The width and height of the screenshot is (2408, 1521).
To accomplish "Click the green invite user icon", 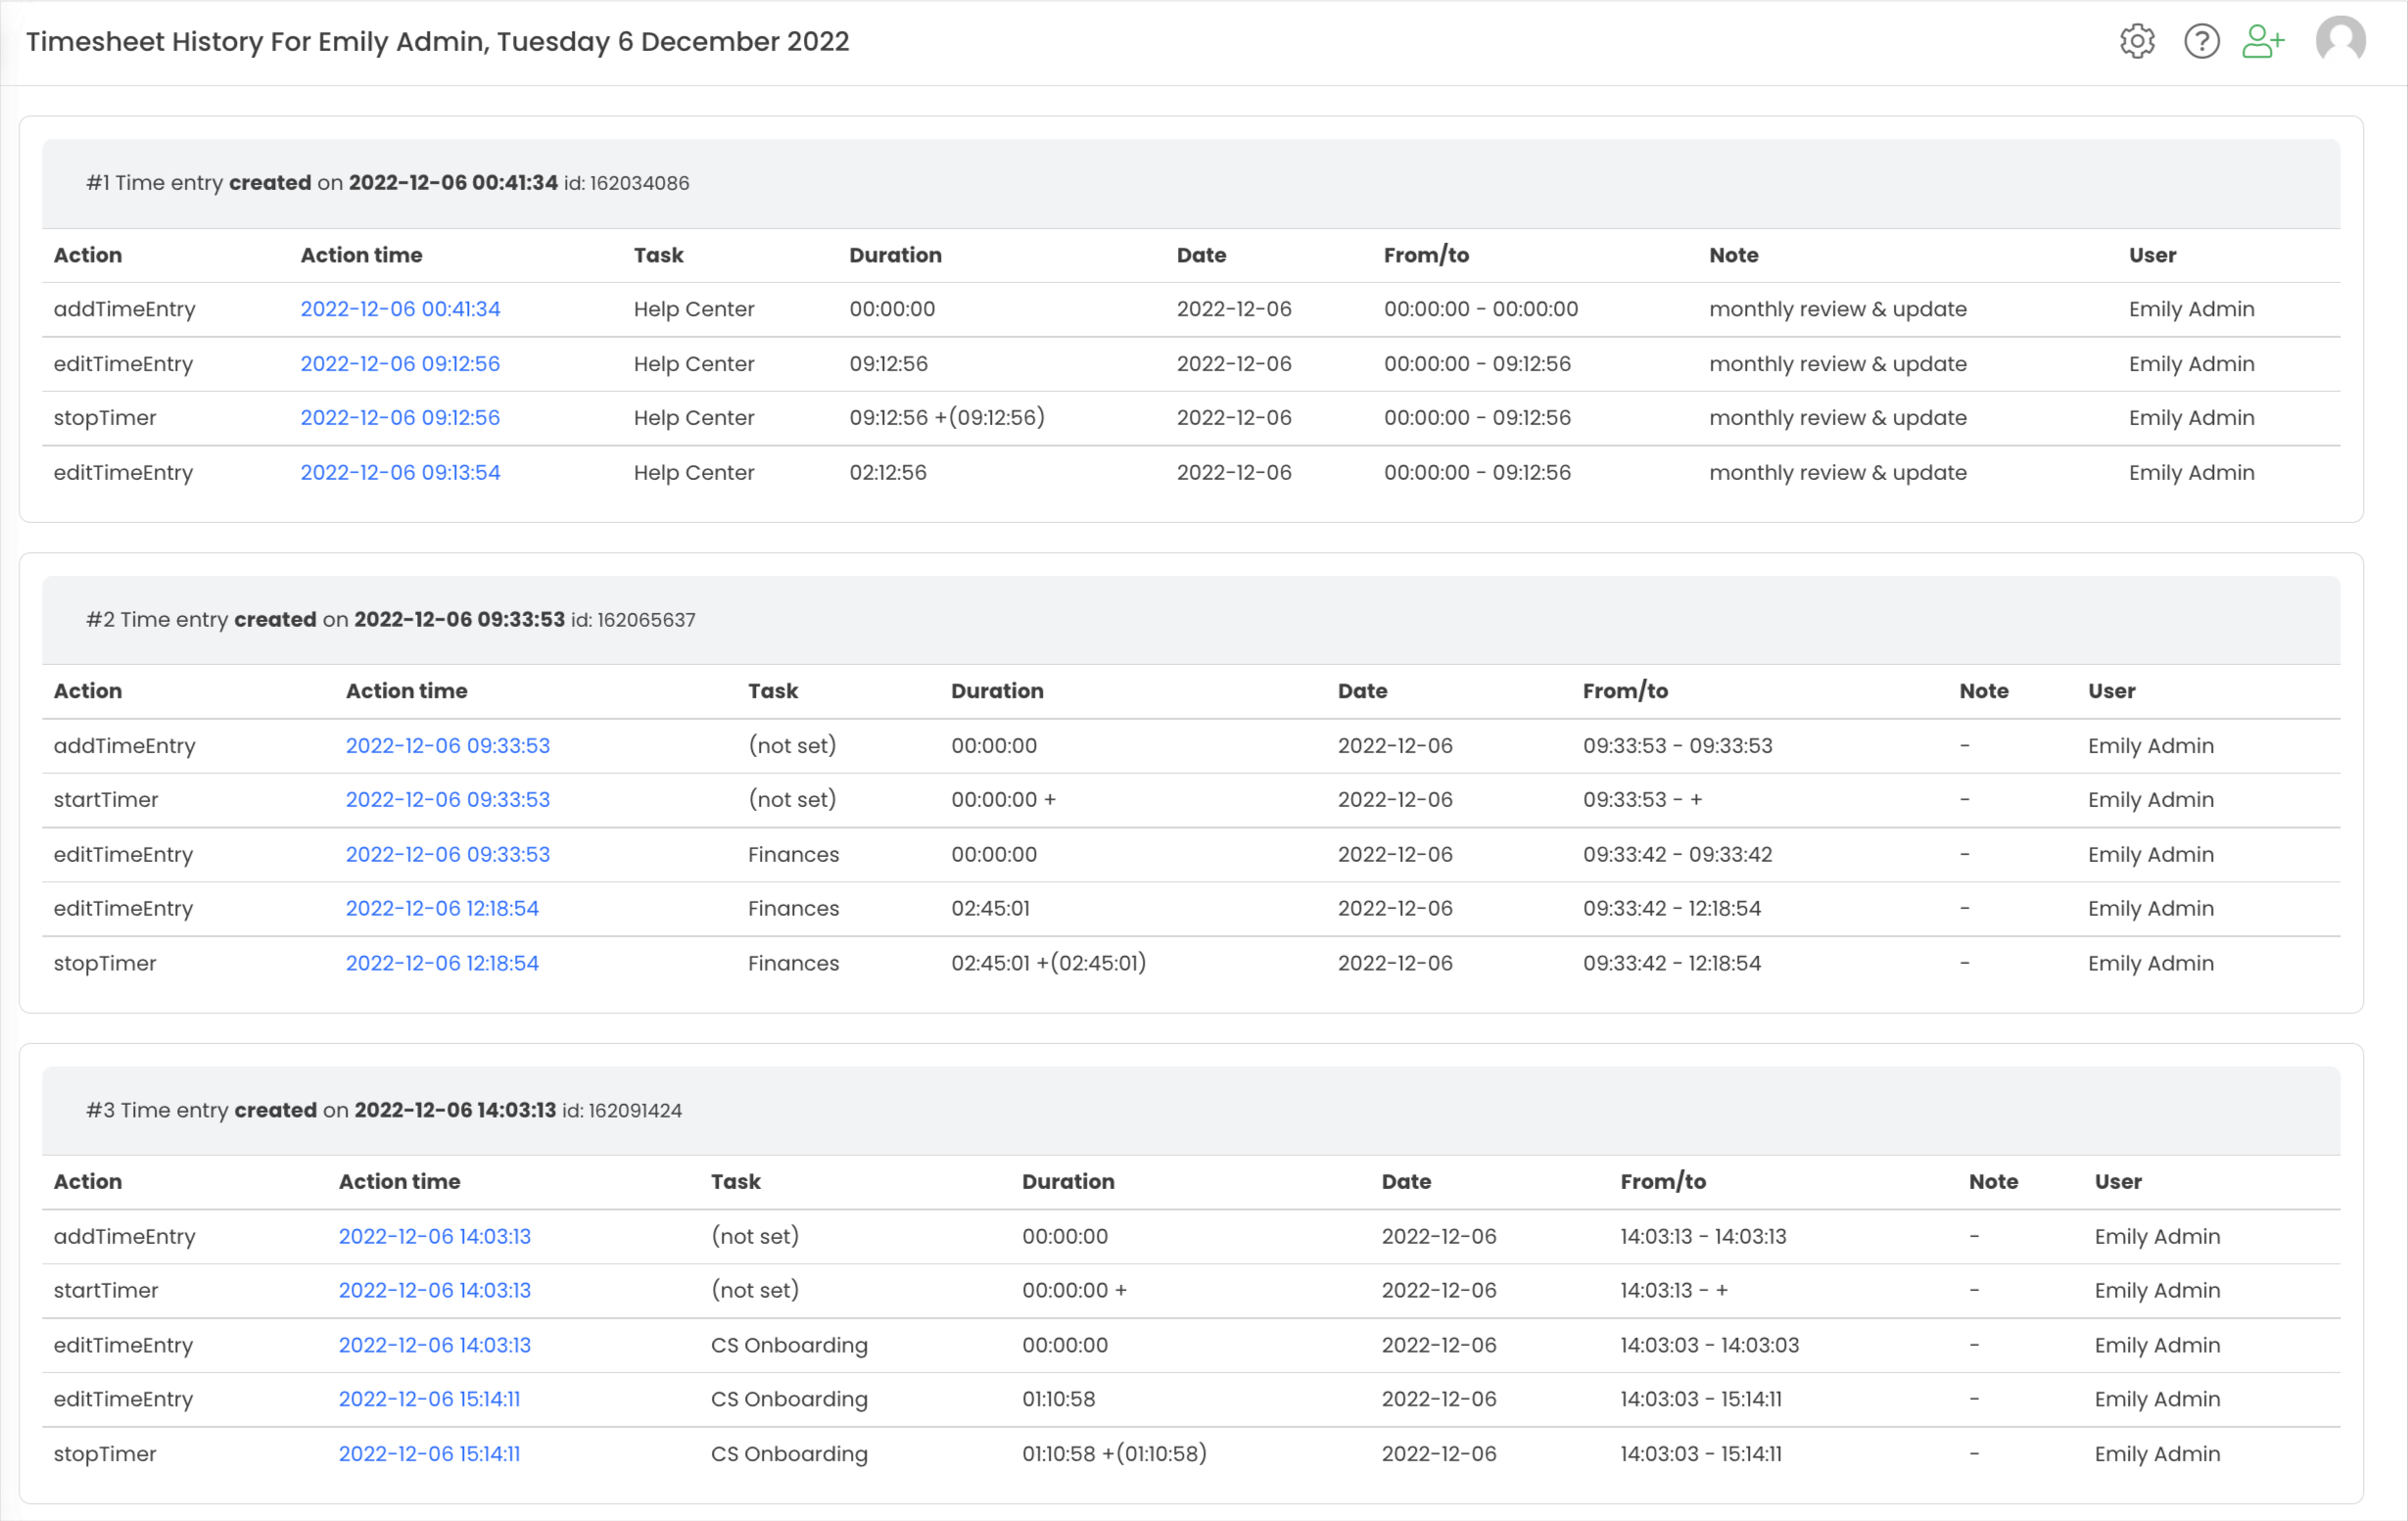I will tap(2263, 42).
